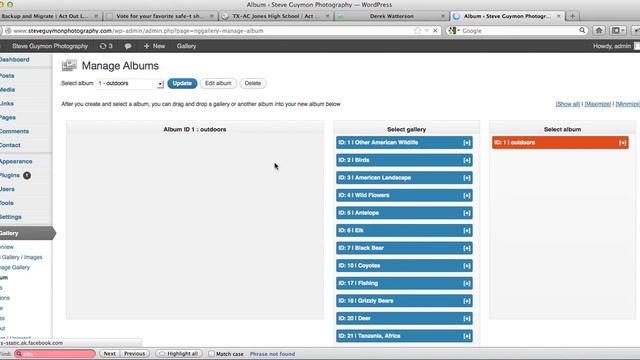The width and height of the screenshot is (640, 360).
Task: Open Settings in sidebar
Action: click(11, 217)
